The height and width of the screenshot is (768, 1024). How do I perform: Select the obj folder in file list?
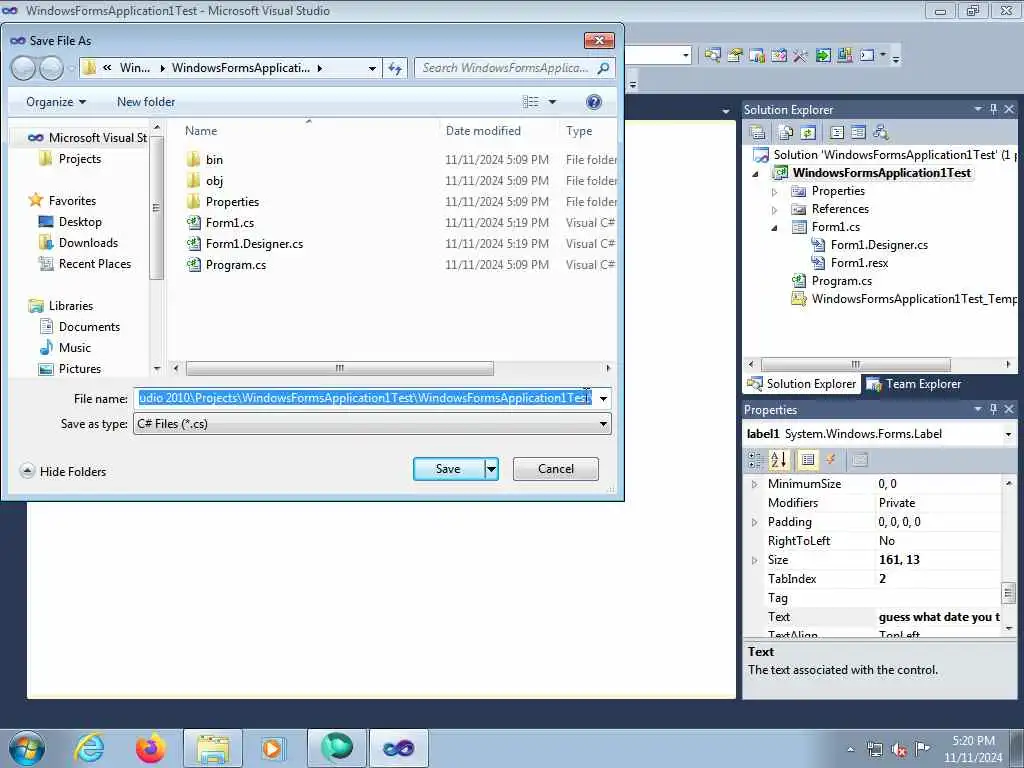click(x=214, y=181)
